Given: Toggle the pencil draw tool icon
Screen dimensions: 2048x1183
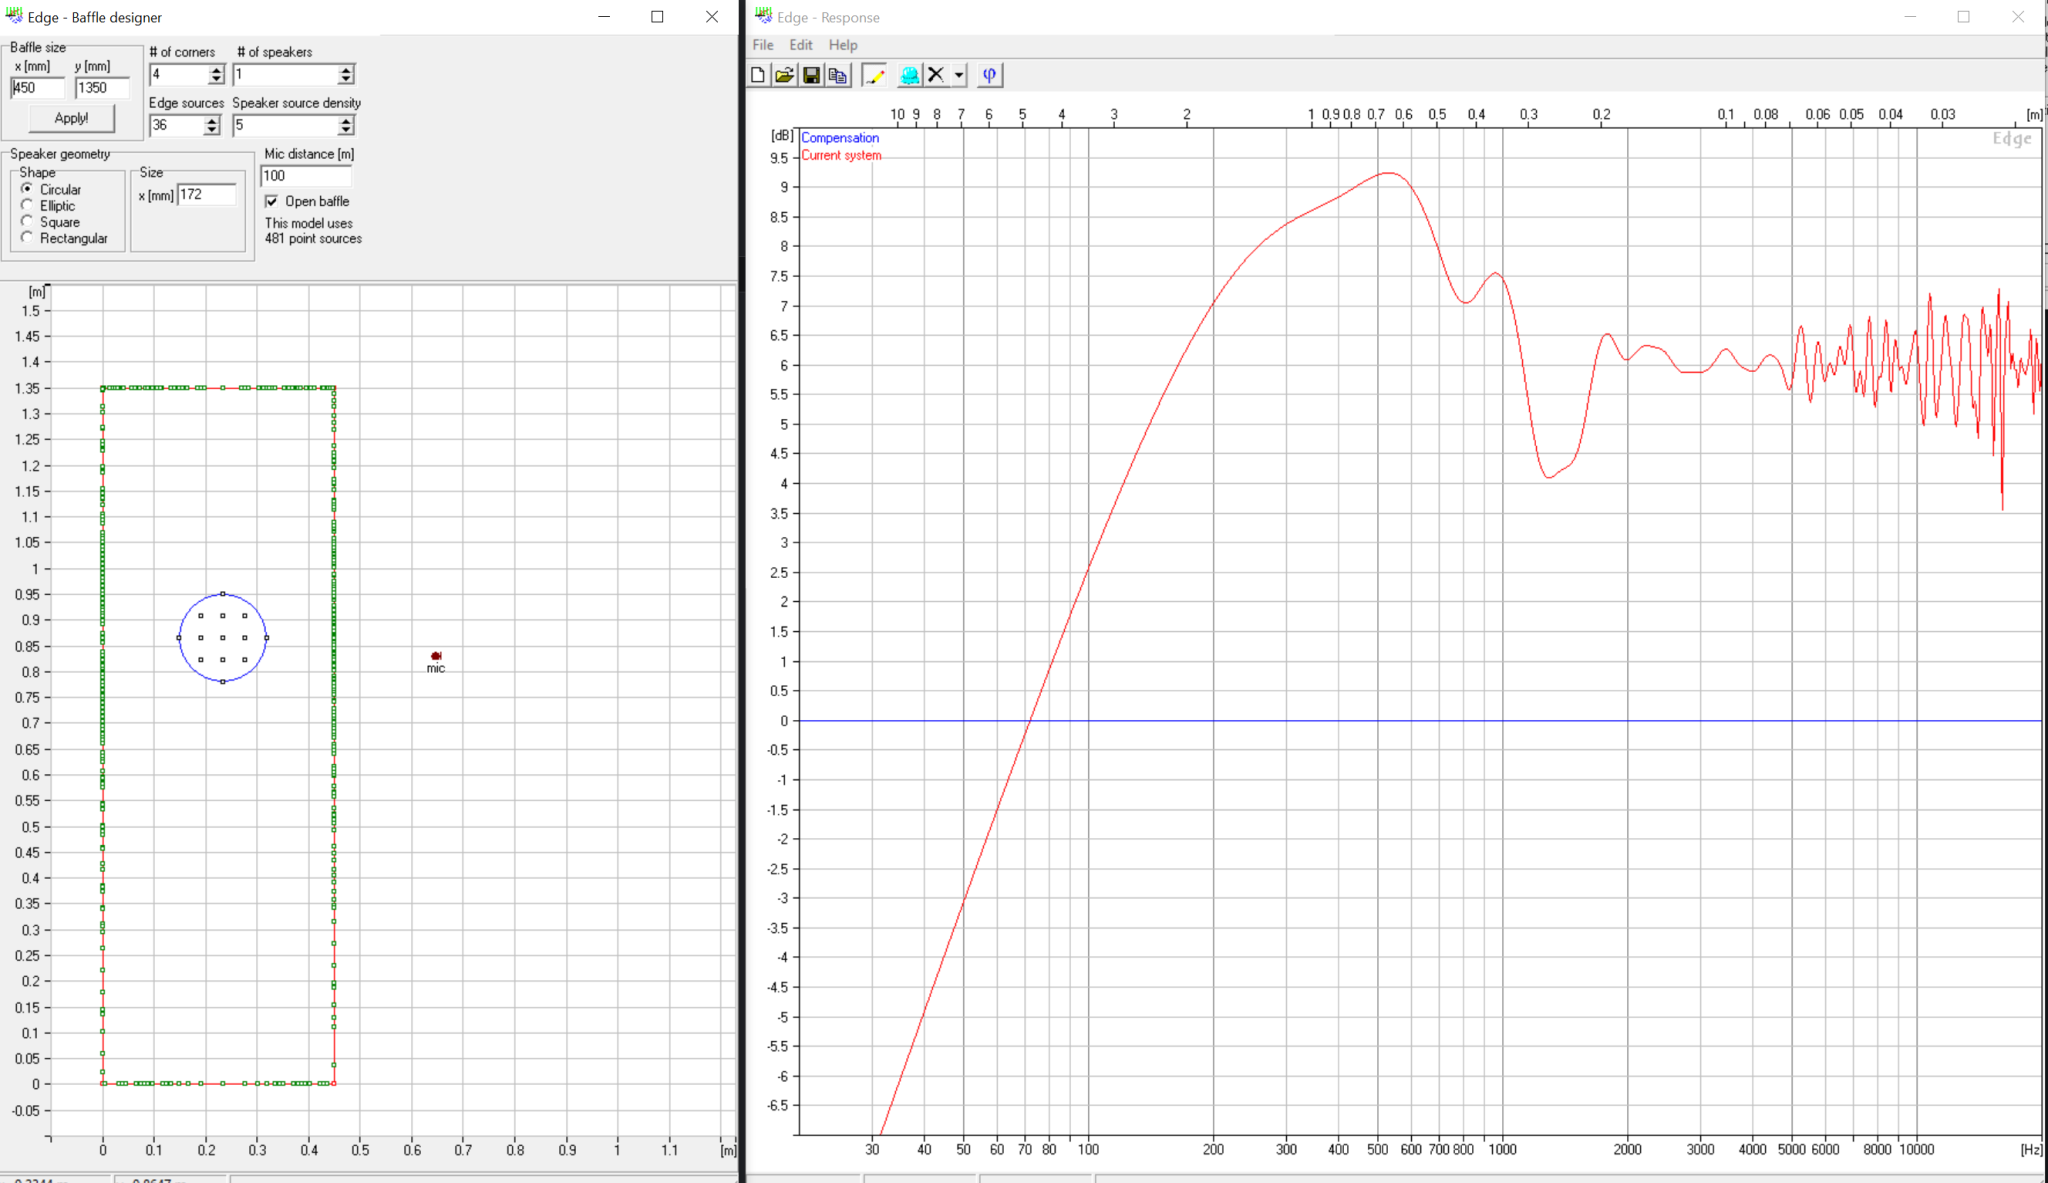Looking at the screenshot, I should [874, 75].
